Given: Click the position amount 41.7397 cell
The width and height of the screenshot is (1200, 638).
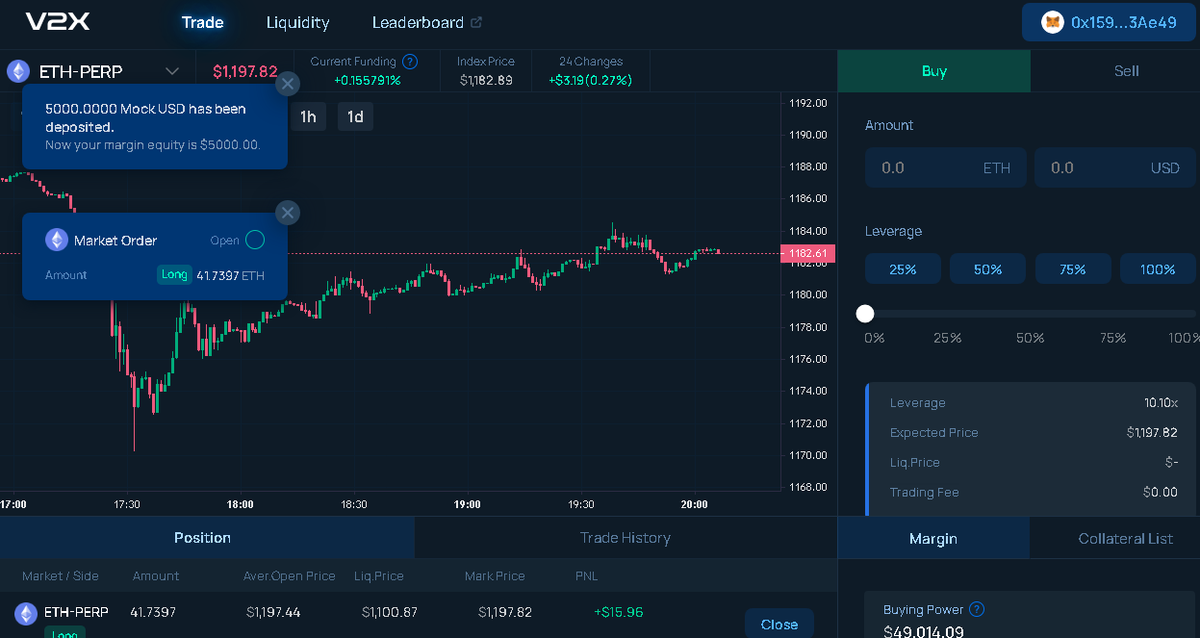Looking at the screenshot, I should pos(153,612).
